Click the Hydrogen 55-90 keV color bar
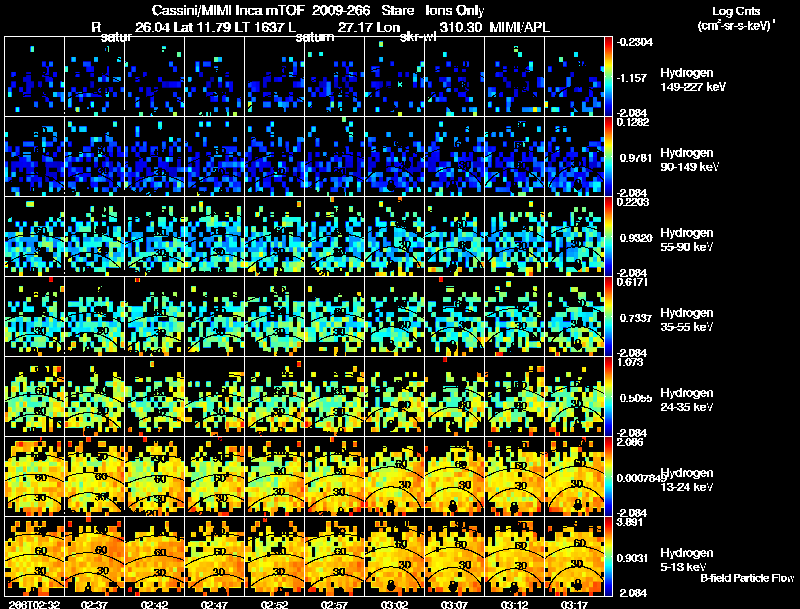 608,237
